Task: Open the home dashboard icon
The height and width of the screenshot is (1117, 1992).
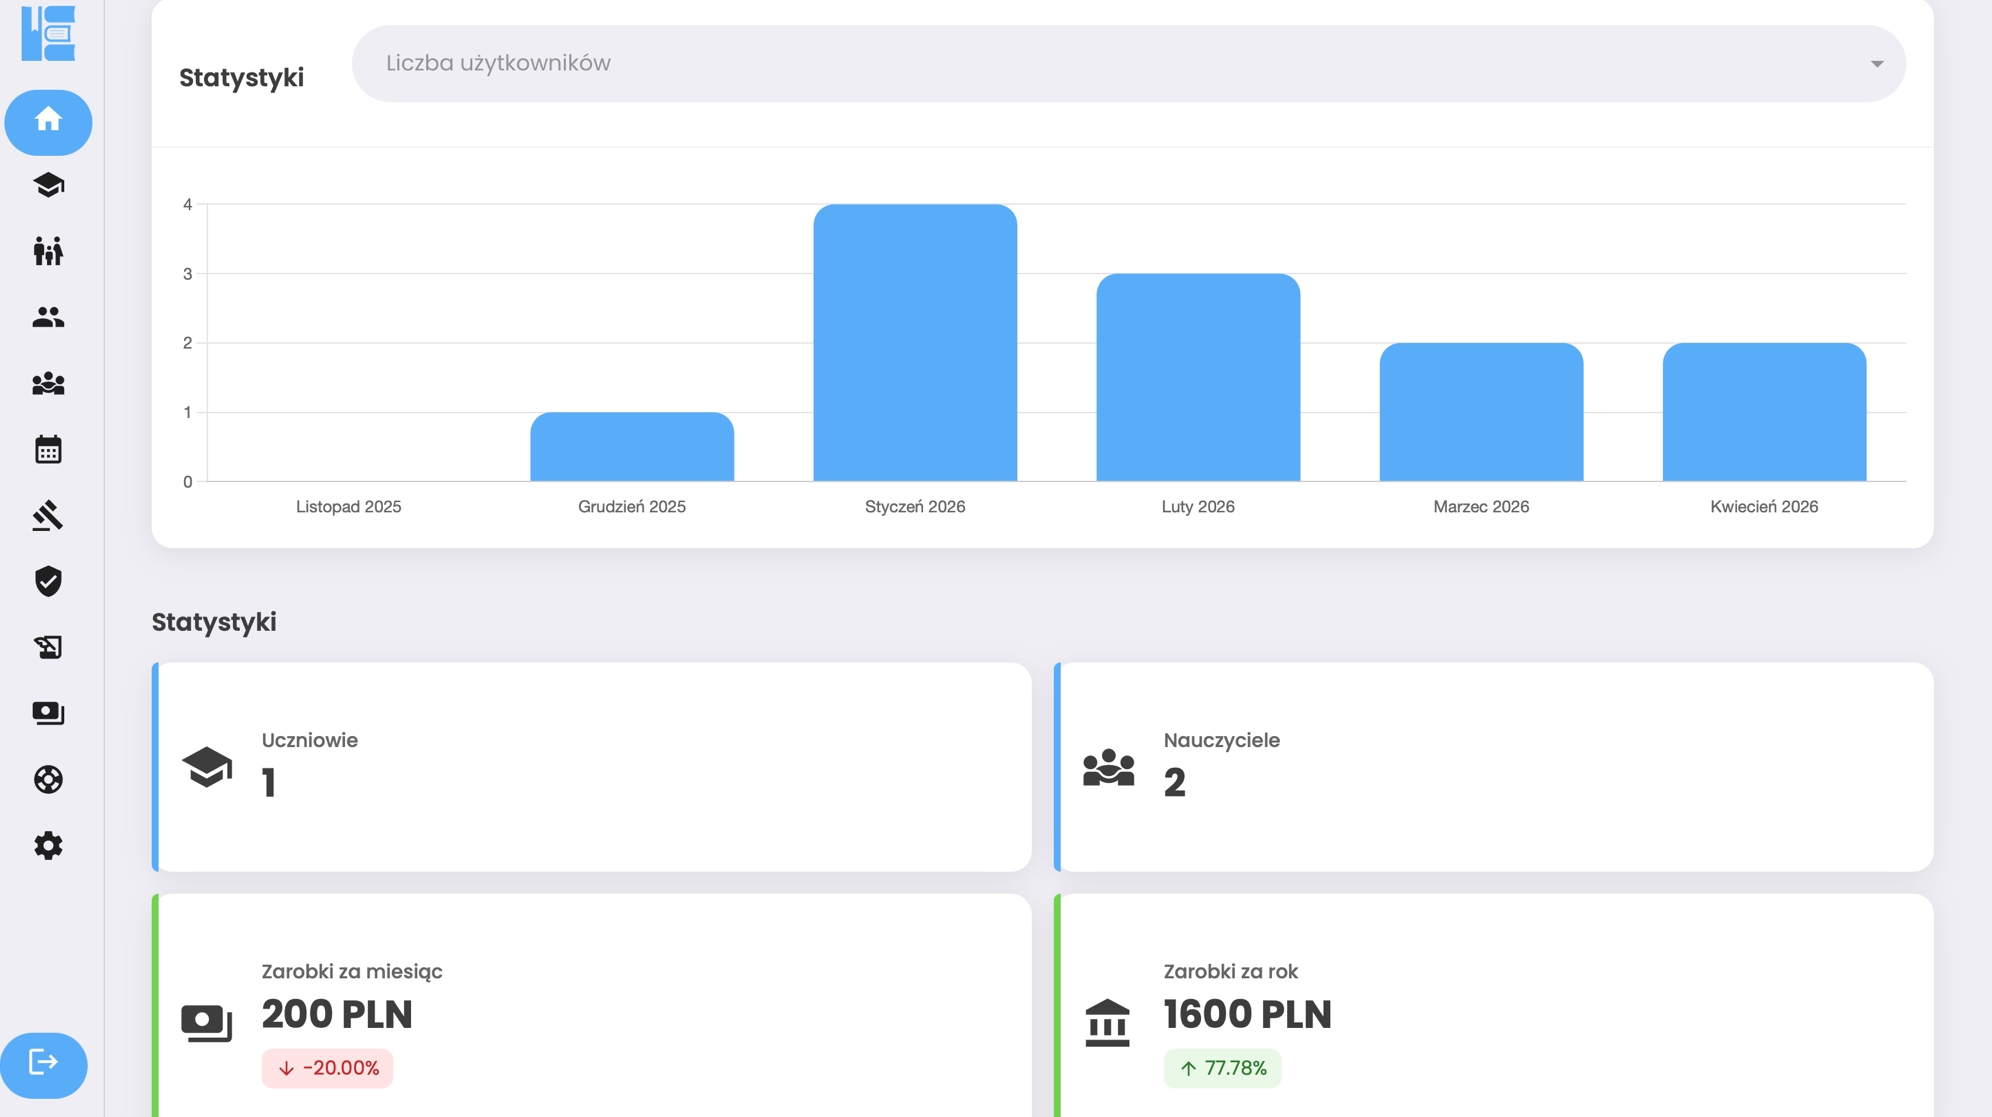Action: [x=48, y=121]
